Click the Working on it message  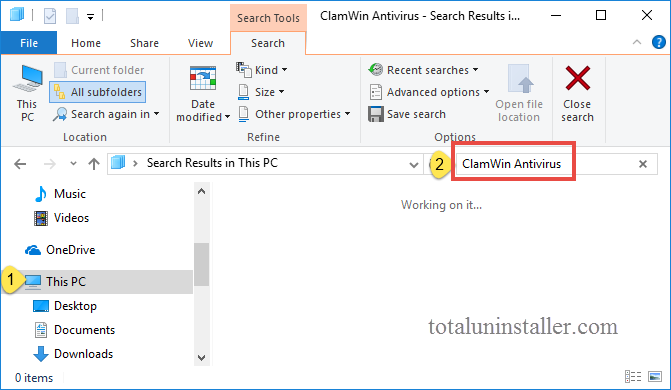pos(441,205)
